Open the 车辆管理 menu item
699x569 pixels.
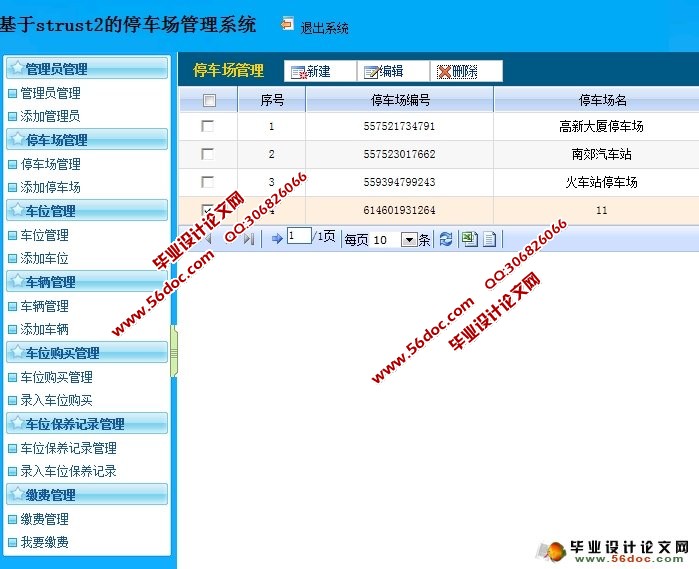(x=45, y=306)
